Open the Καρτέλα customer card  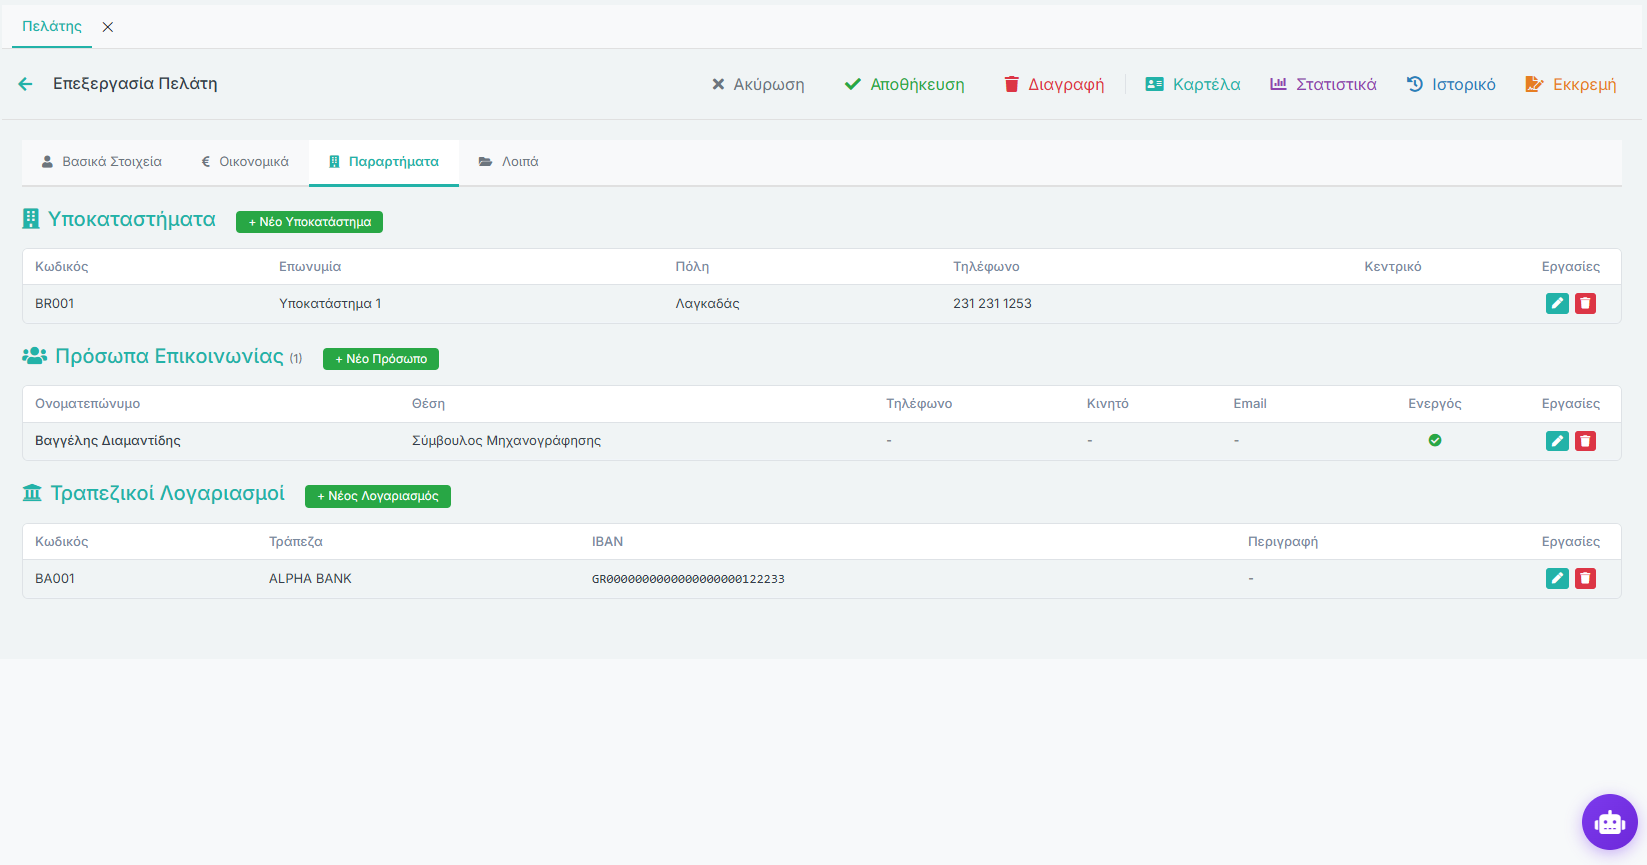(1193, 84)
